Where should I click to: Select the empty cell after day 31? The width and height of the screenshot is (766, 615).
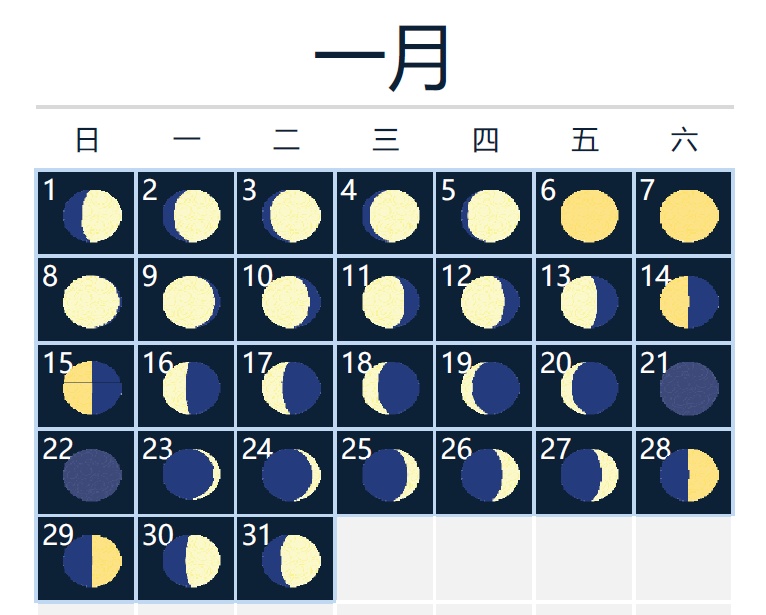(385, 559)
